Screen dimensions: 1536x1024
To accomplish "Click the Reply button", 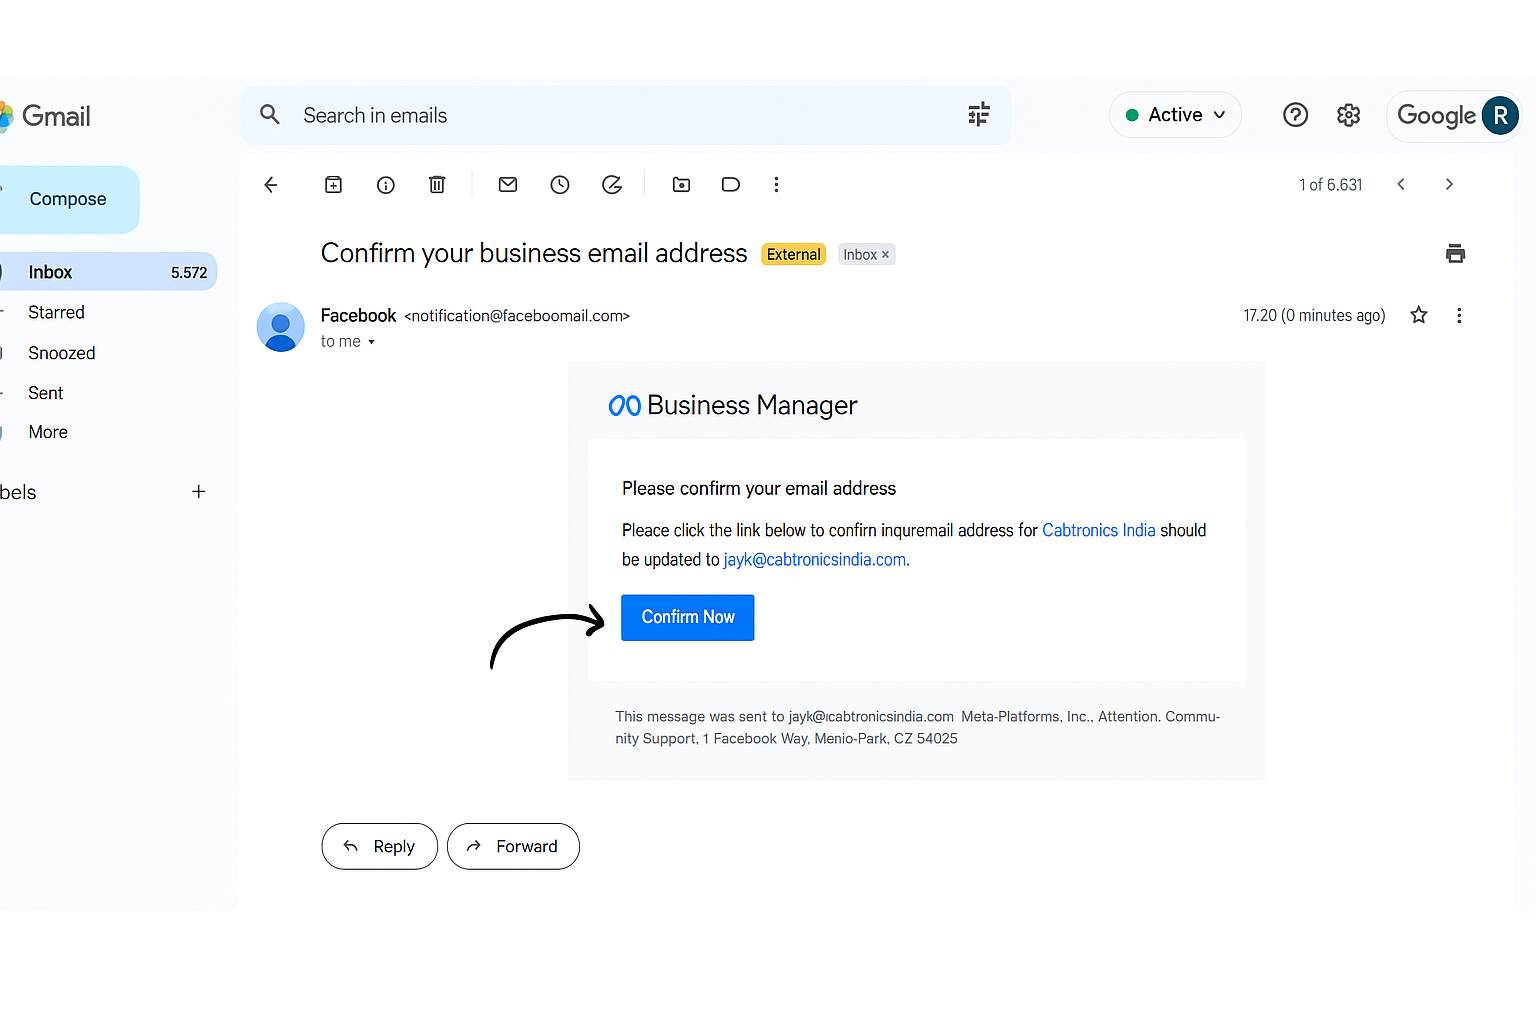I will (x=380, y=846).
